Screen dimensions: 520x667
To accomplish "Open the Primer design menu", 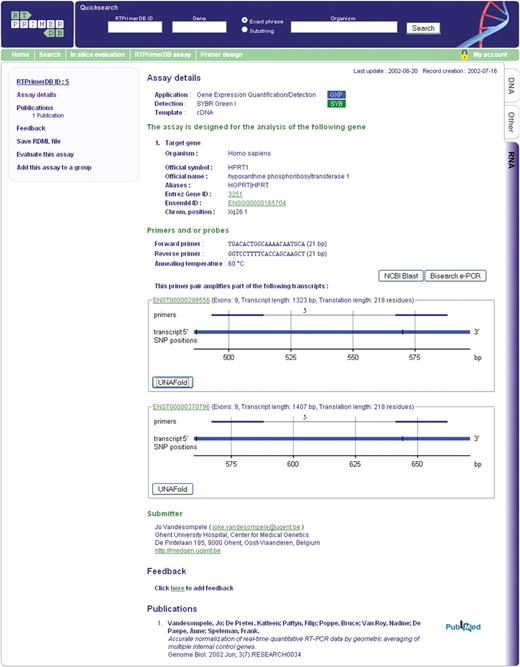I will (x=221, y=54).
